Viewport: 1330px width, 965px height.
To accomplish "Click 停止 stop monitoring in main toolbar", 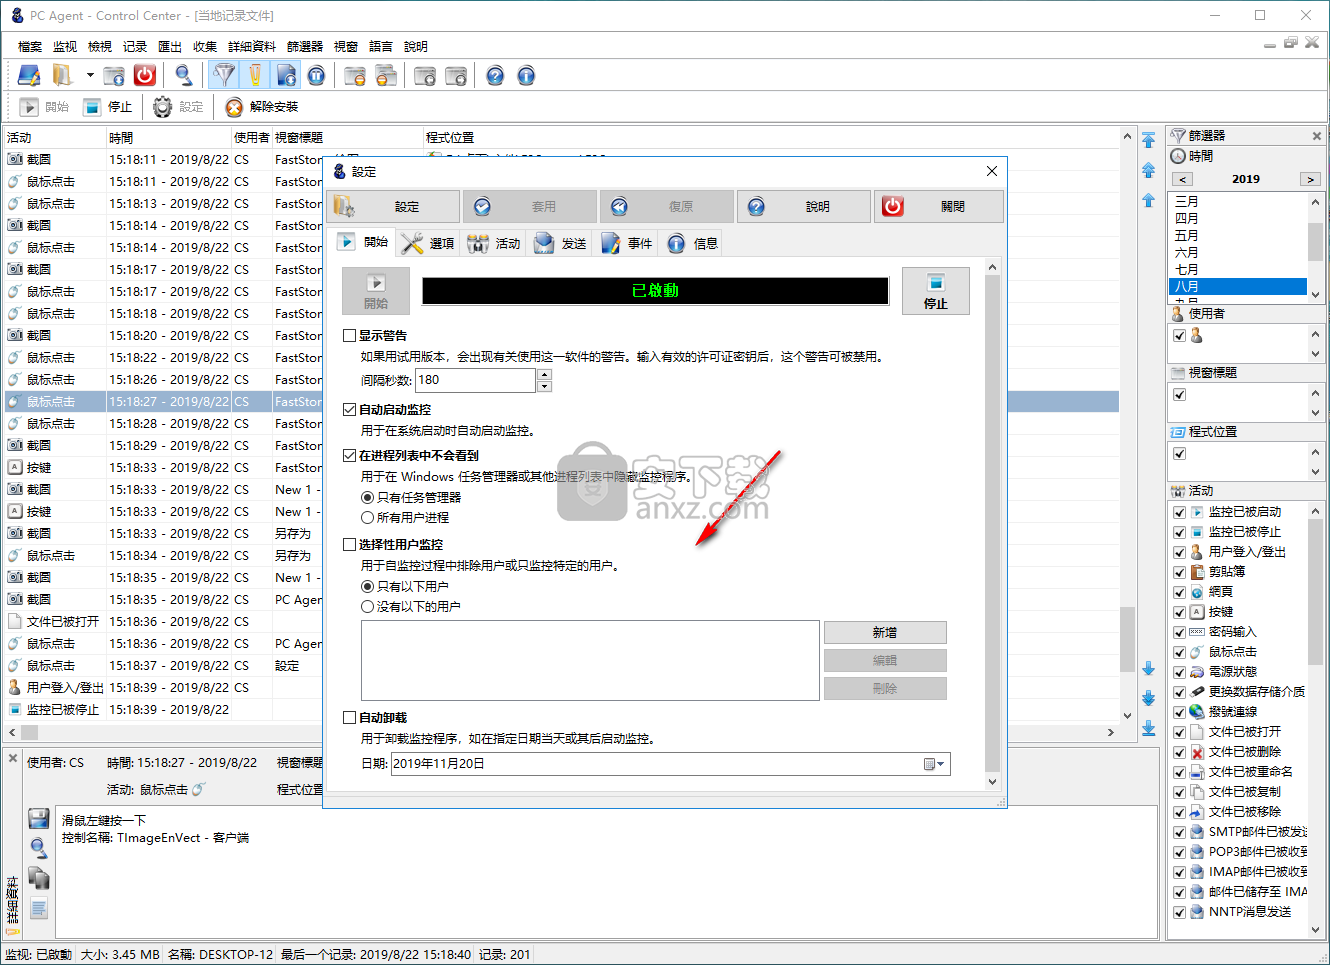I will [108, 107].
